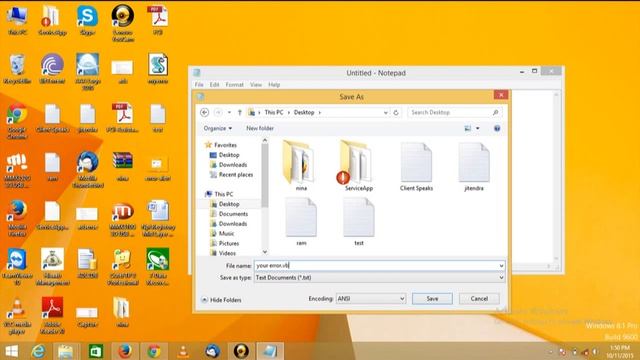Image resolution: width=640 pixels, height=360 pixels.
Task: Open the Help icon in Save As
Action: pos(497,128)
